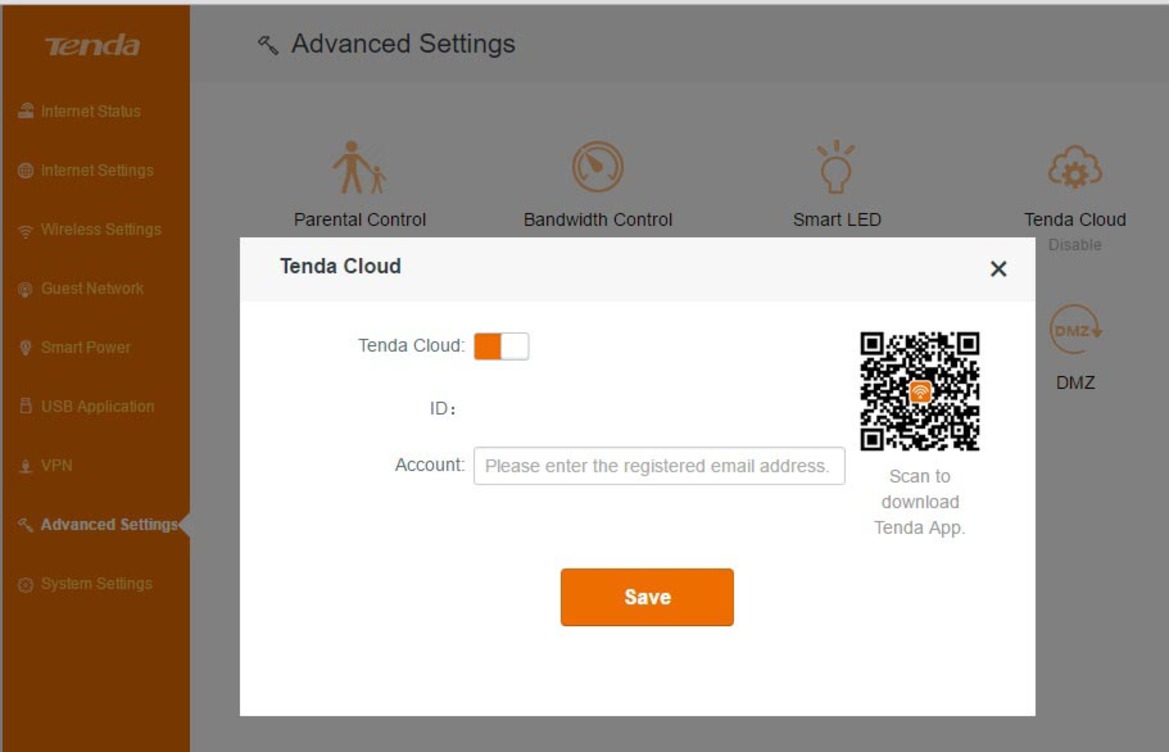
Task: Click the "Tenda Cloud:" label beside the switch
Action: 411,346
